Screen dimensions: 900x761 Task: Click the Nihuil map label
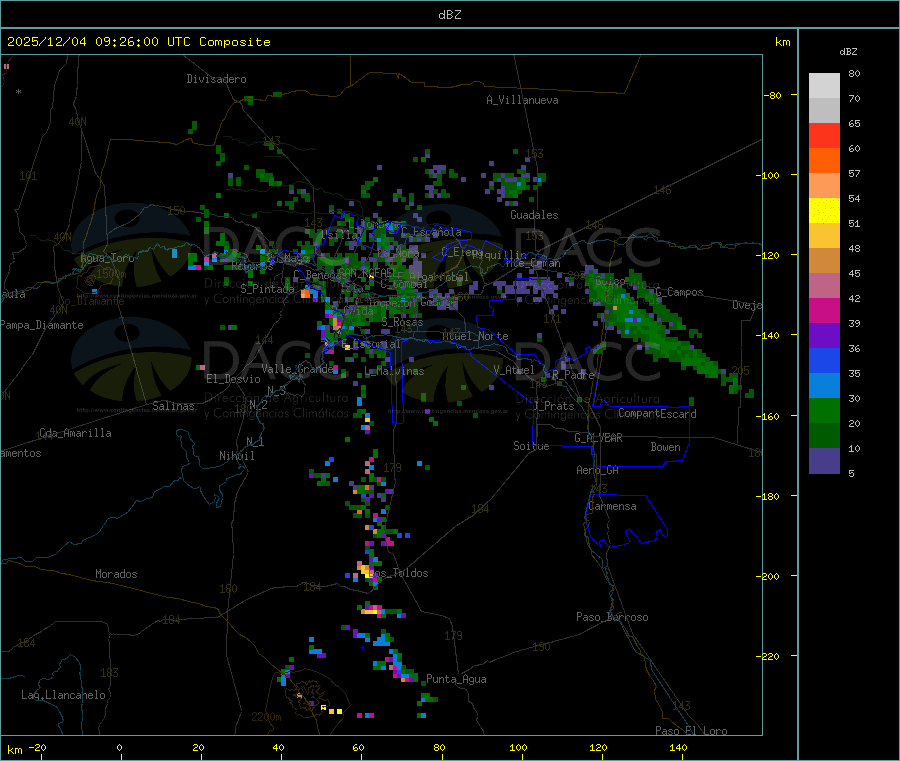tap(237, 456)
